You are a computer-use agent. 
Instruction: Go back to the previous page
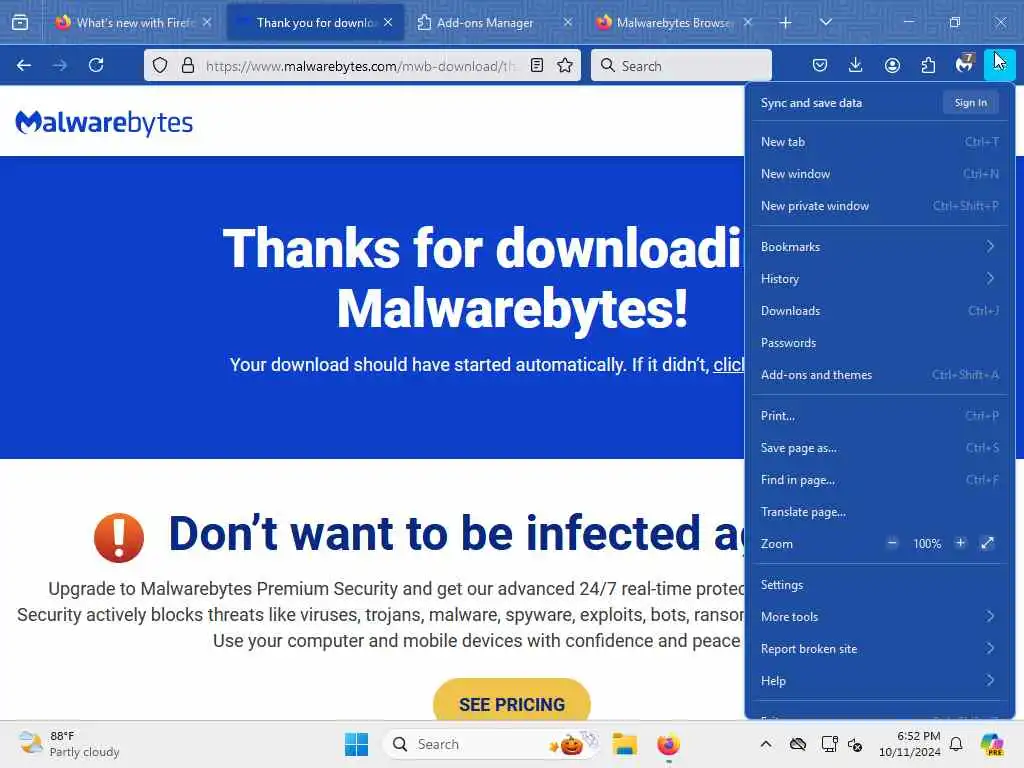tap(24, 65)
